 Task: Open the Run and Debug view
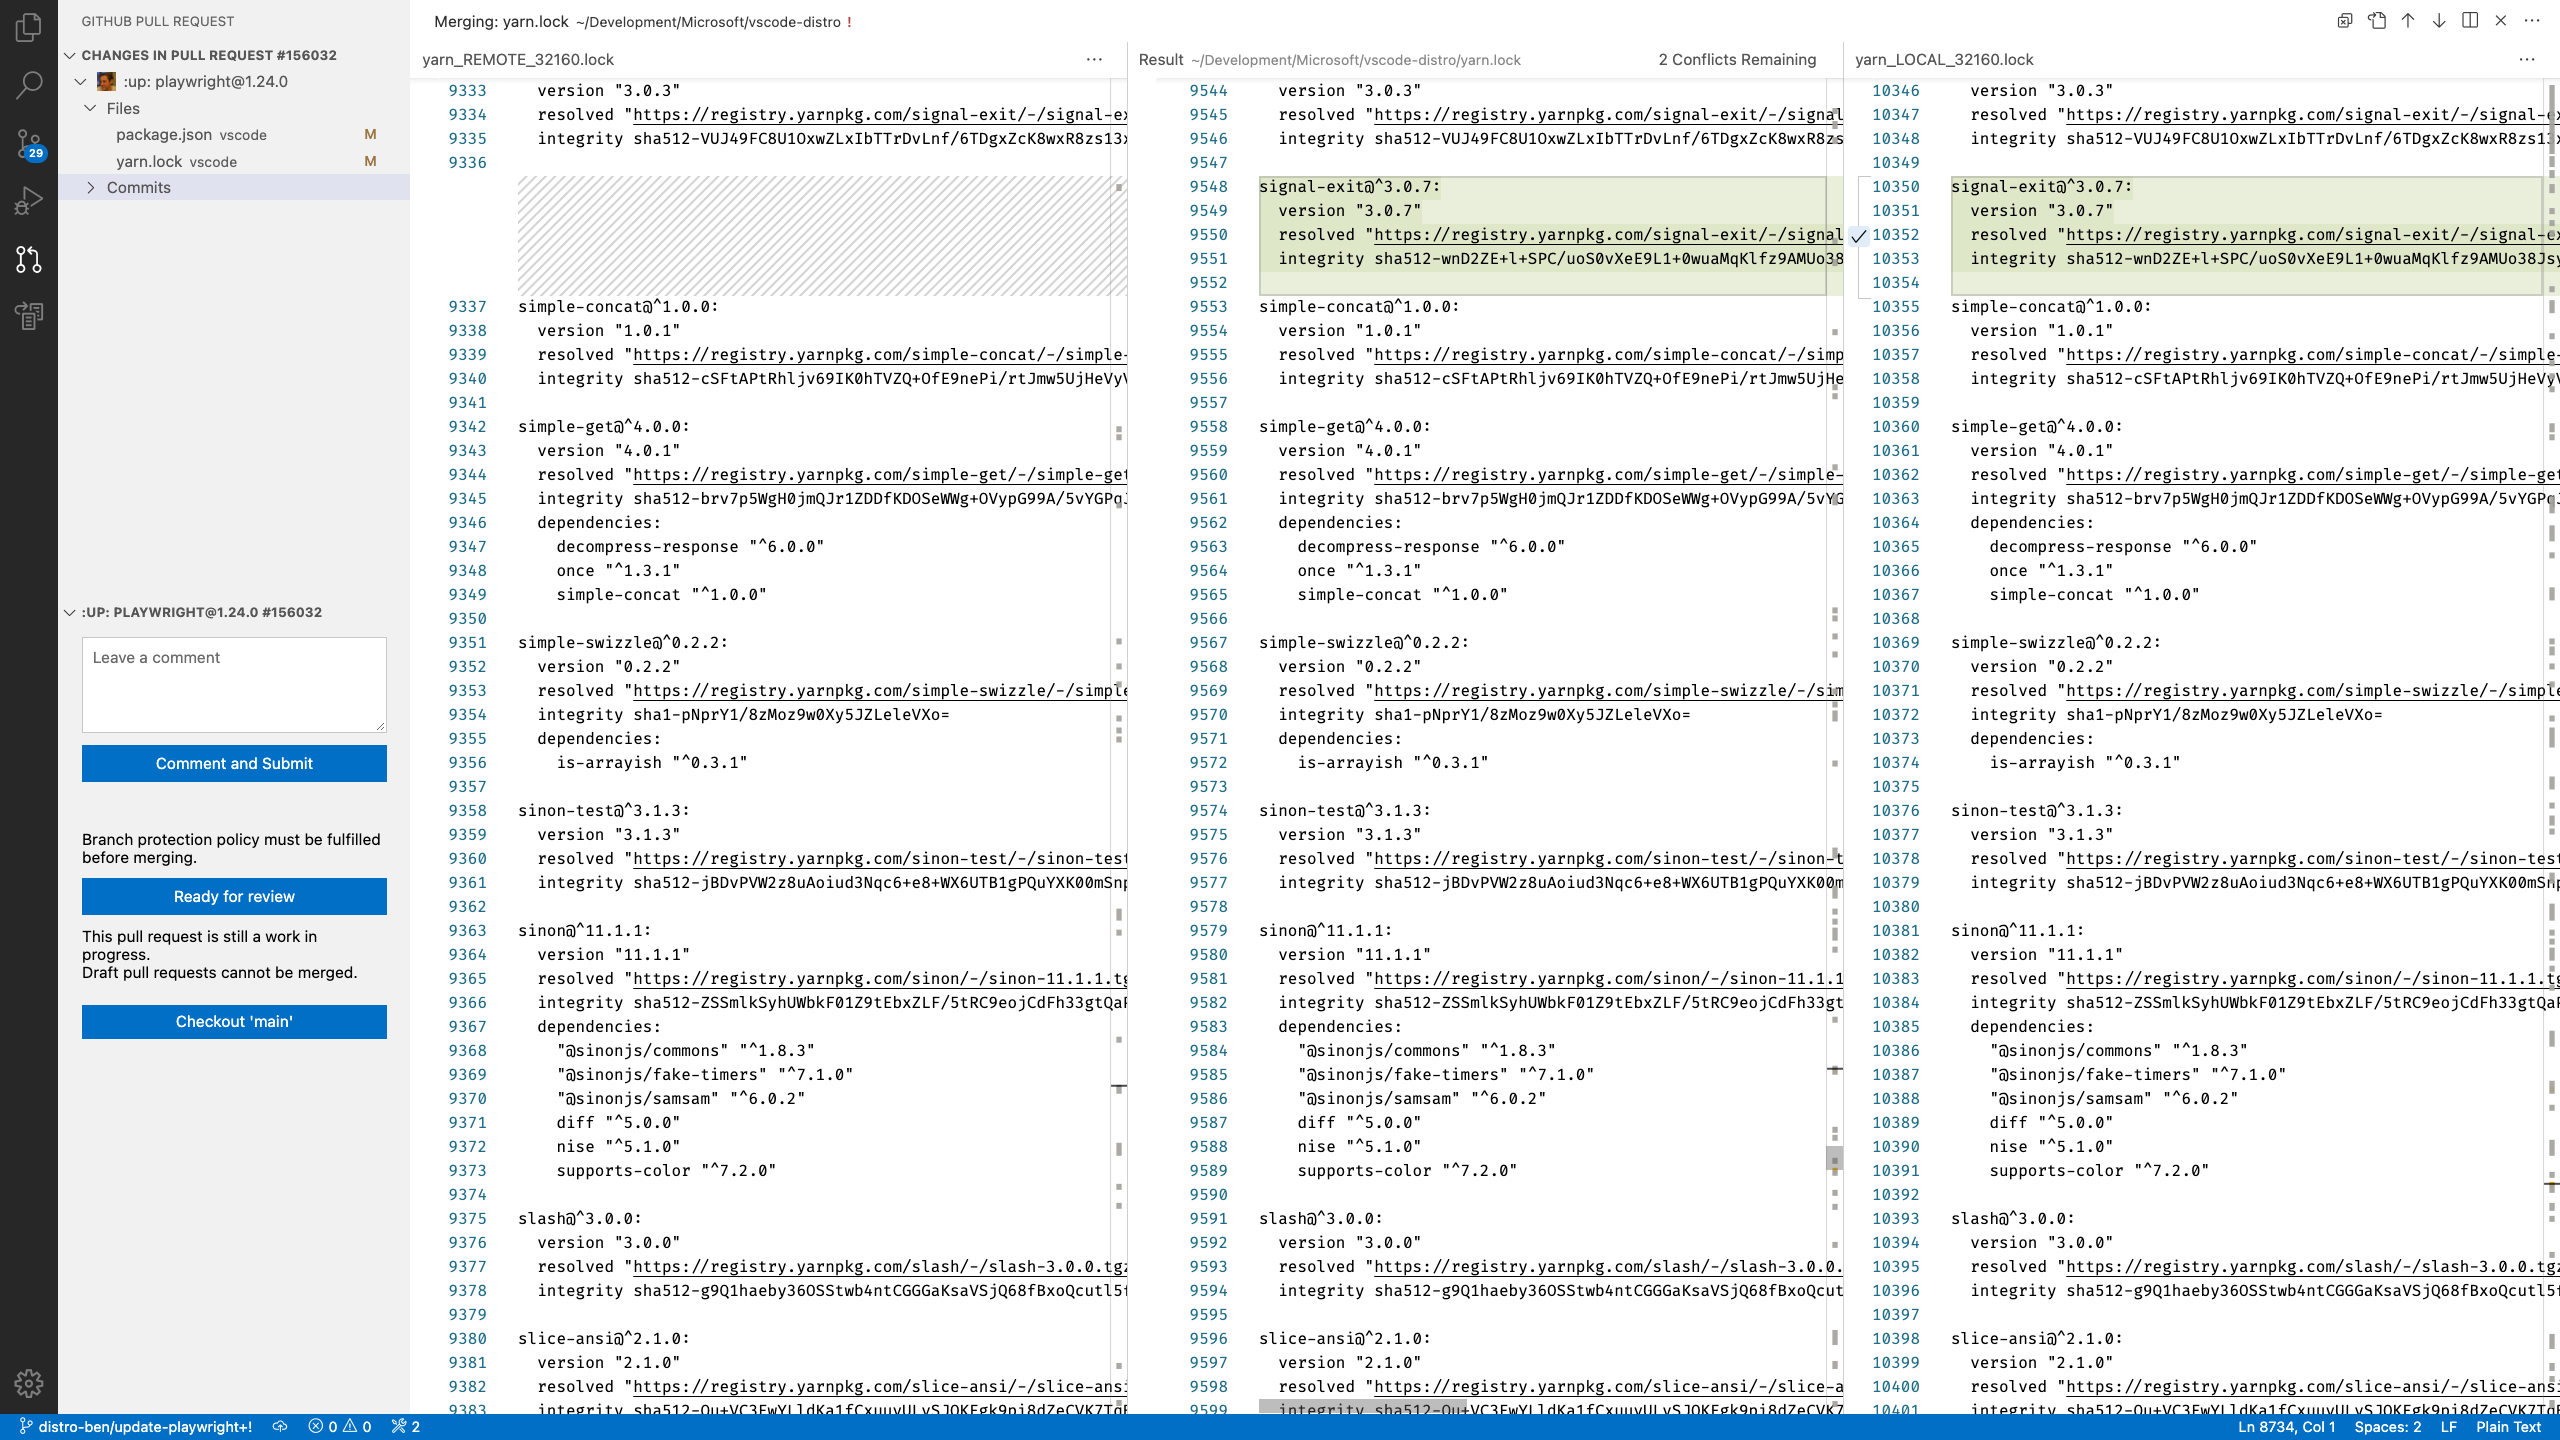pos(29,200)
